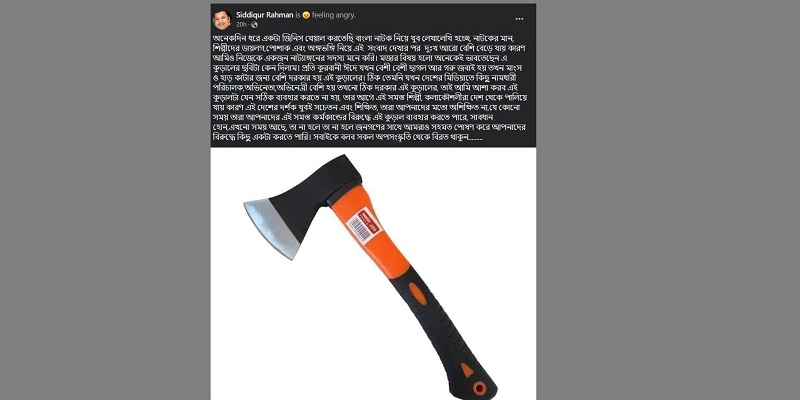800x400 pixels.
Task: Click the gray empty area left of the post
Action: click(x=105, y=200)
